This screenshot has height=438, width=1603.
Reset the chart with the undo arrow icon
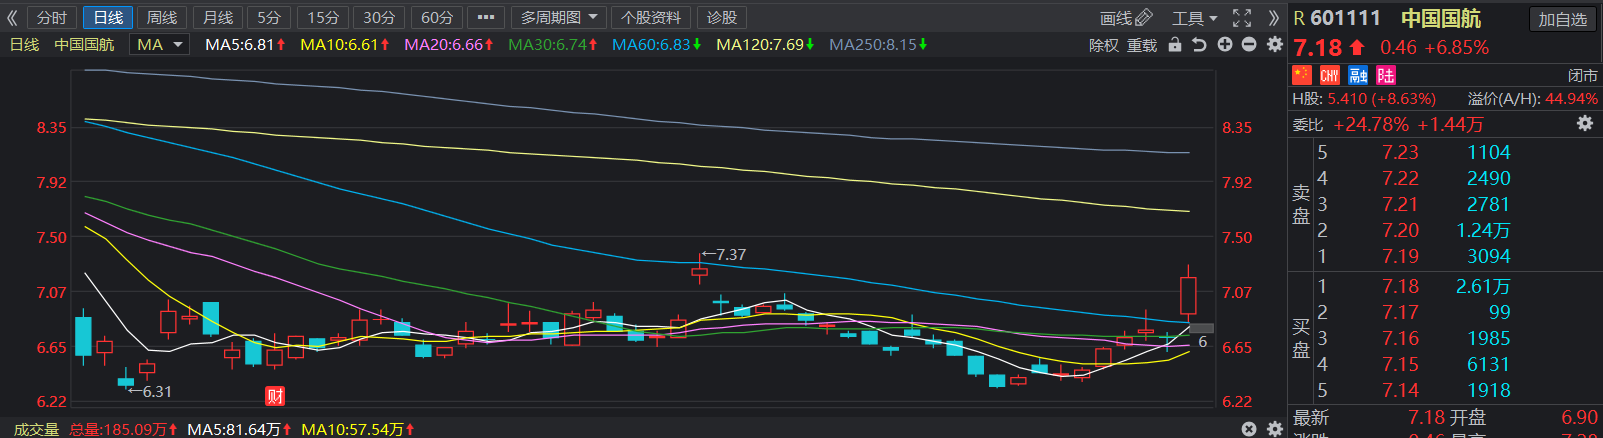coord(1199,45)
